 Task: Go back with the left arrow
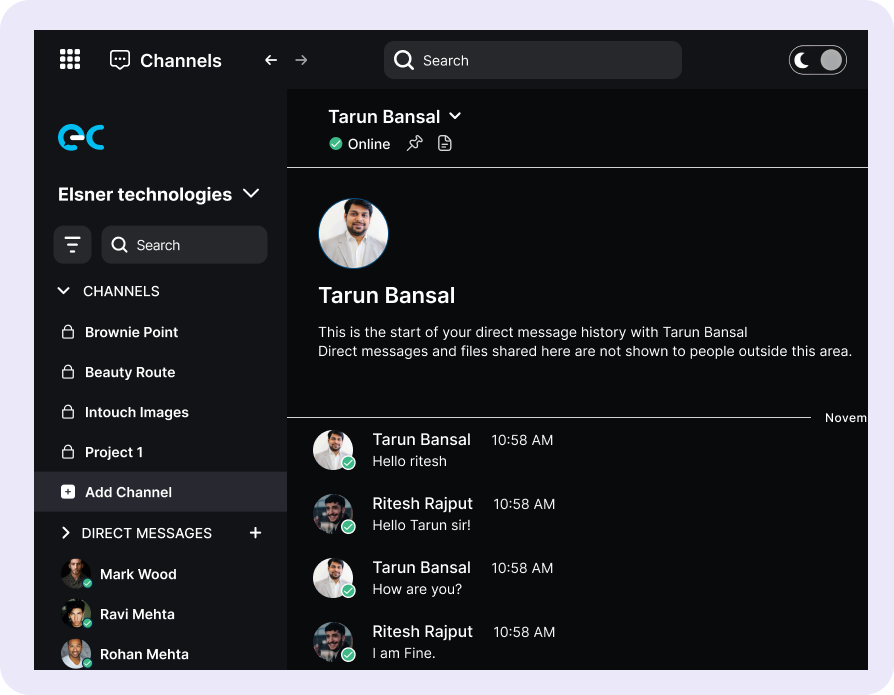click(x=270, y=60)
